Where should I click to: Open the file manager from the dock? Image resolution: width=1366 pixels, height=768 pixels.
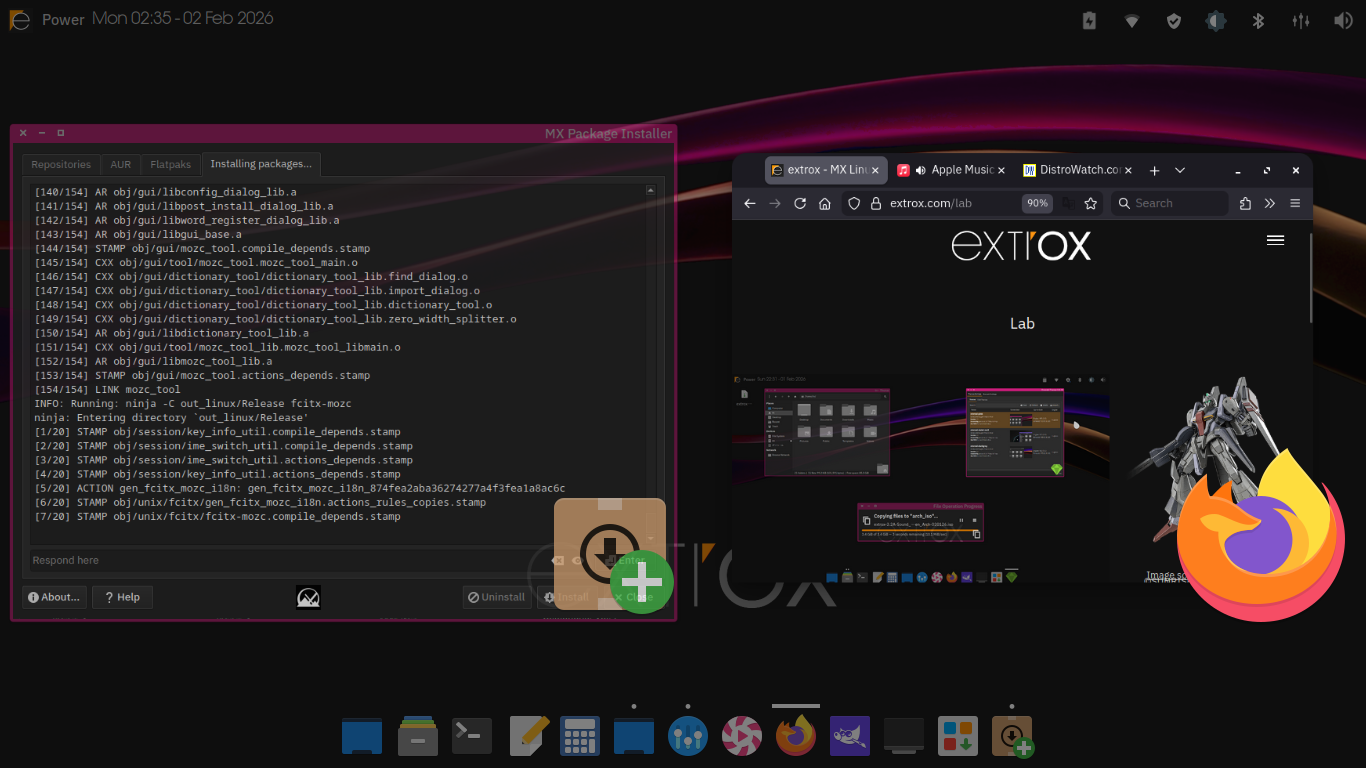pyautogui.click(x=418, y=736)
